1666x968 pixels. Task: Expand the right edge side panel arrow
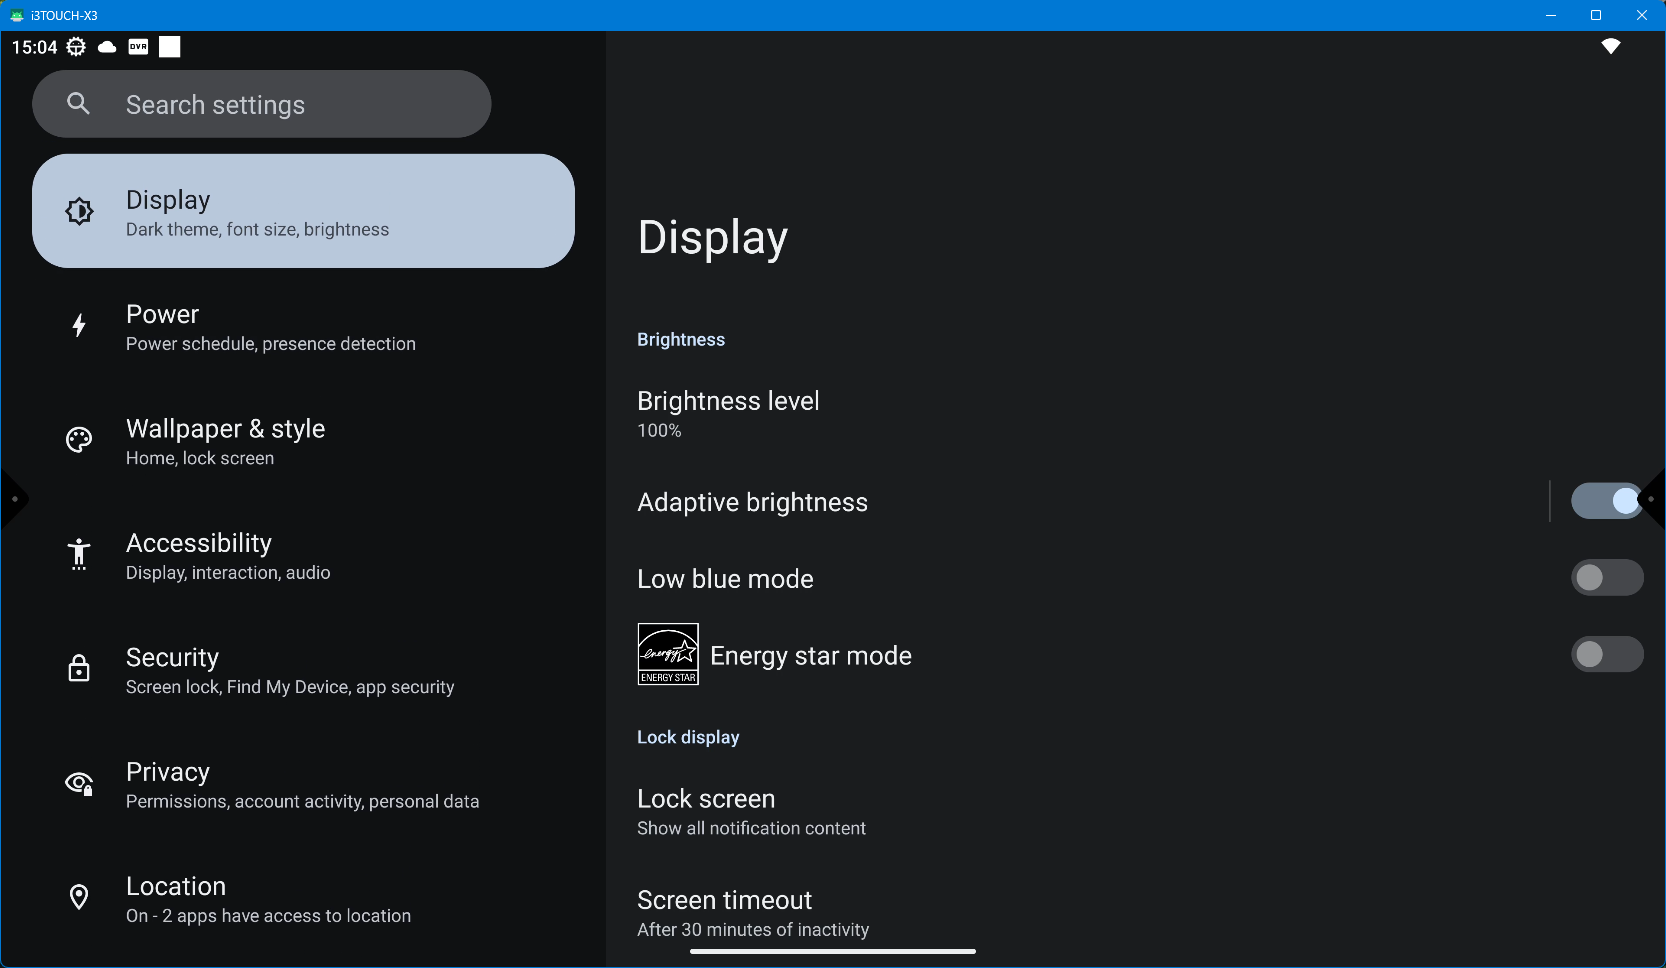click(1653, 498)
